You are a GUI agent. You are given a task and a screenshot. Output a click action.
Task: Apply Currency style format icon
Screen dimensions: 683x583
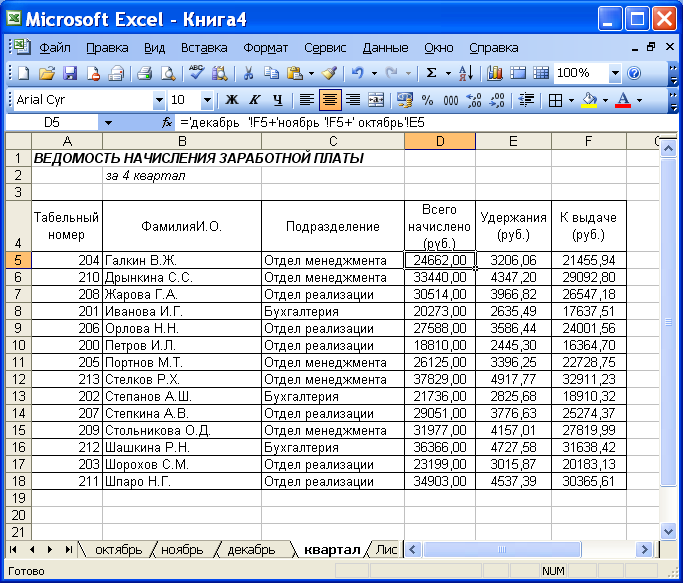coord(404,101)
